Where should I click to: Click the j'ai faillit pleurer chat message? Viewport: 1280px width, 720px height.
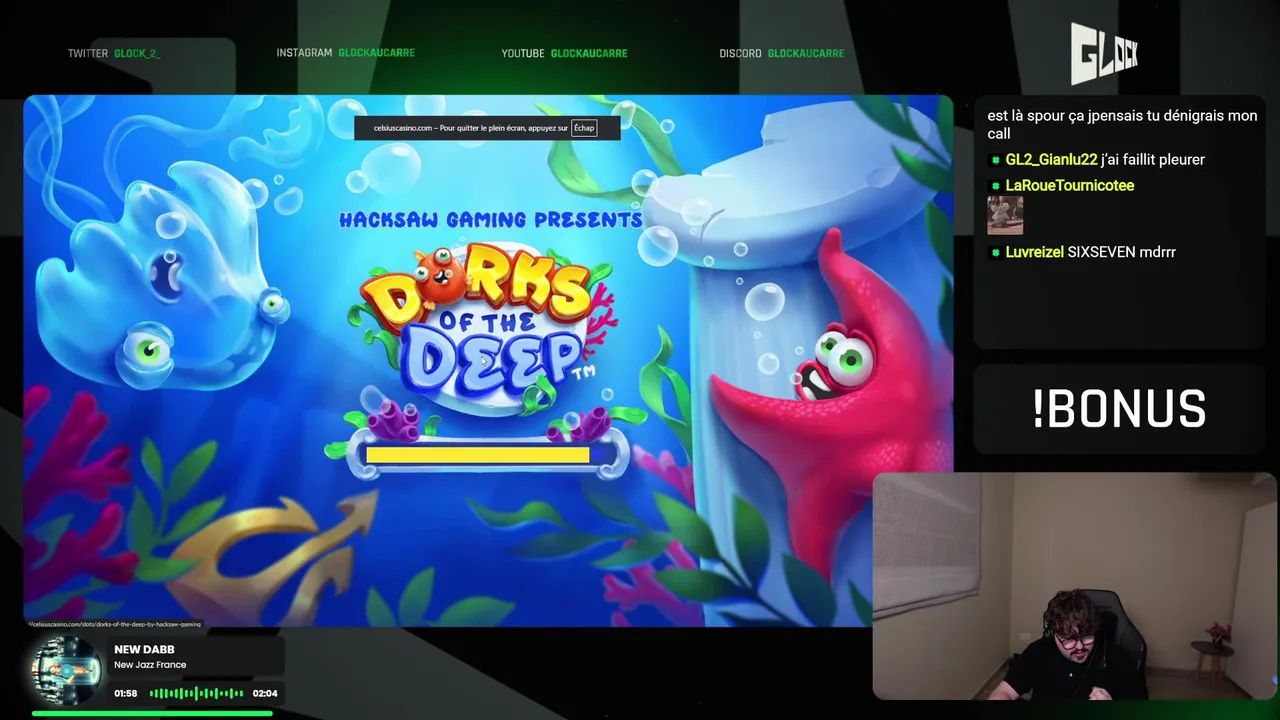coord(1153,160)
